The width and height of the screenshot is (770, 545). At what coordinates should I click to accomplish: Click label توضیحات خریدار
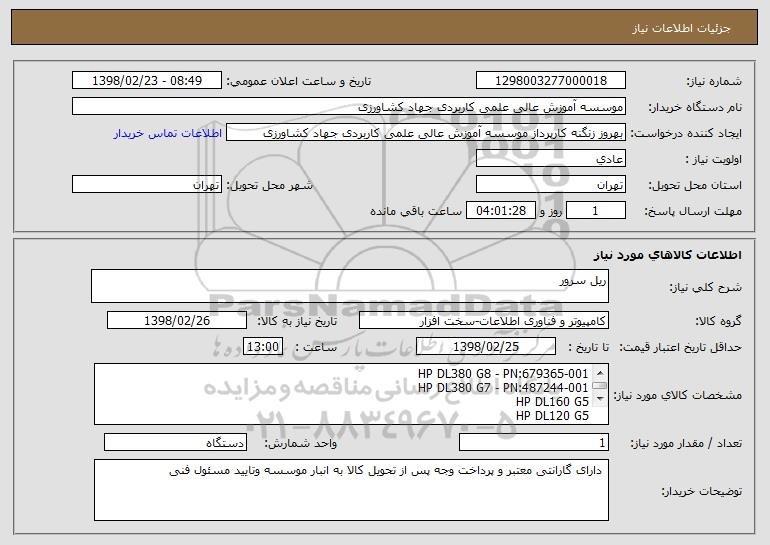point(701,491)
